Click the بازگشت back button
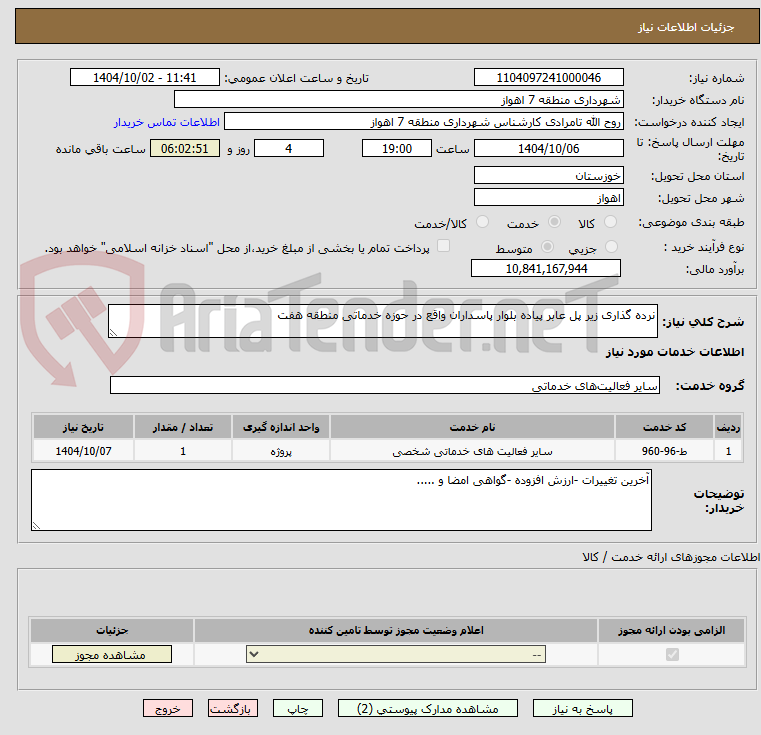Image resolution: width=761 pixels, height=735 pixels. (x=232, y=708)
